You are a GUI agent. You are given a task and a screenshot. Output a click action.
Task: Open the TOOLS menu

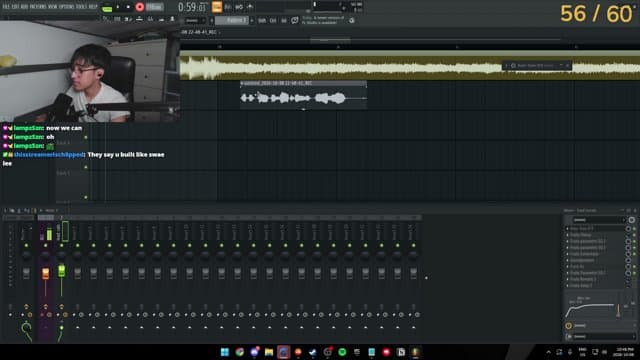coord(81,7)
